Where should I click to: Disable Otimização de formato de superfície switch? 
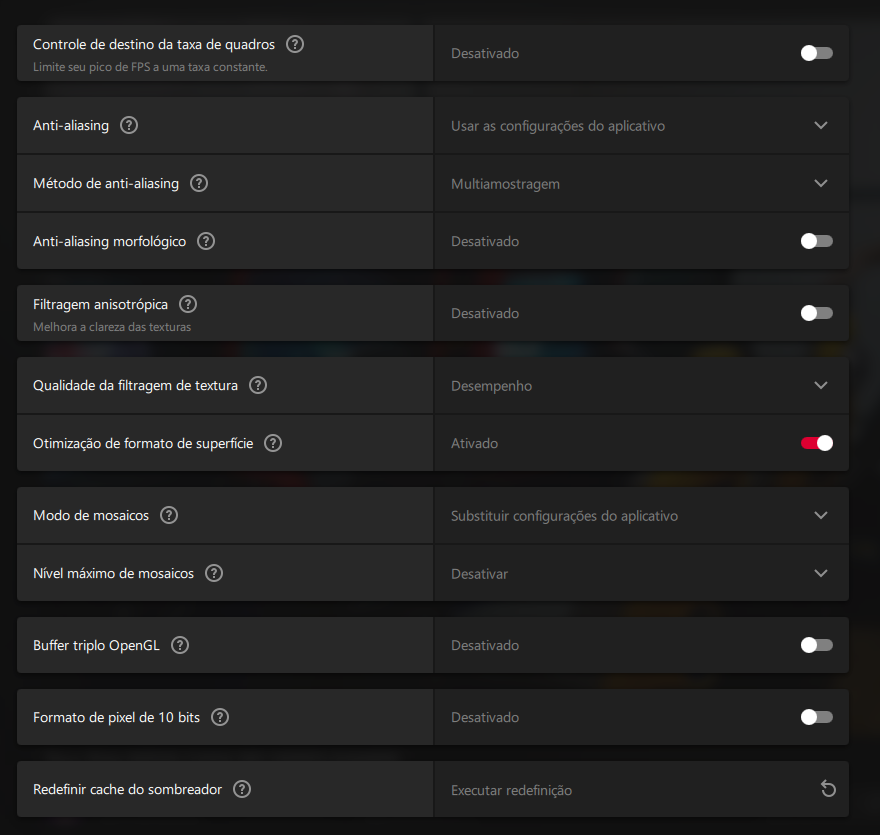point(817,443)
